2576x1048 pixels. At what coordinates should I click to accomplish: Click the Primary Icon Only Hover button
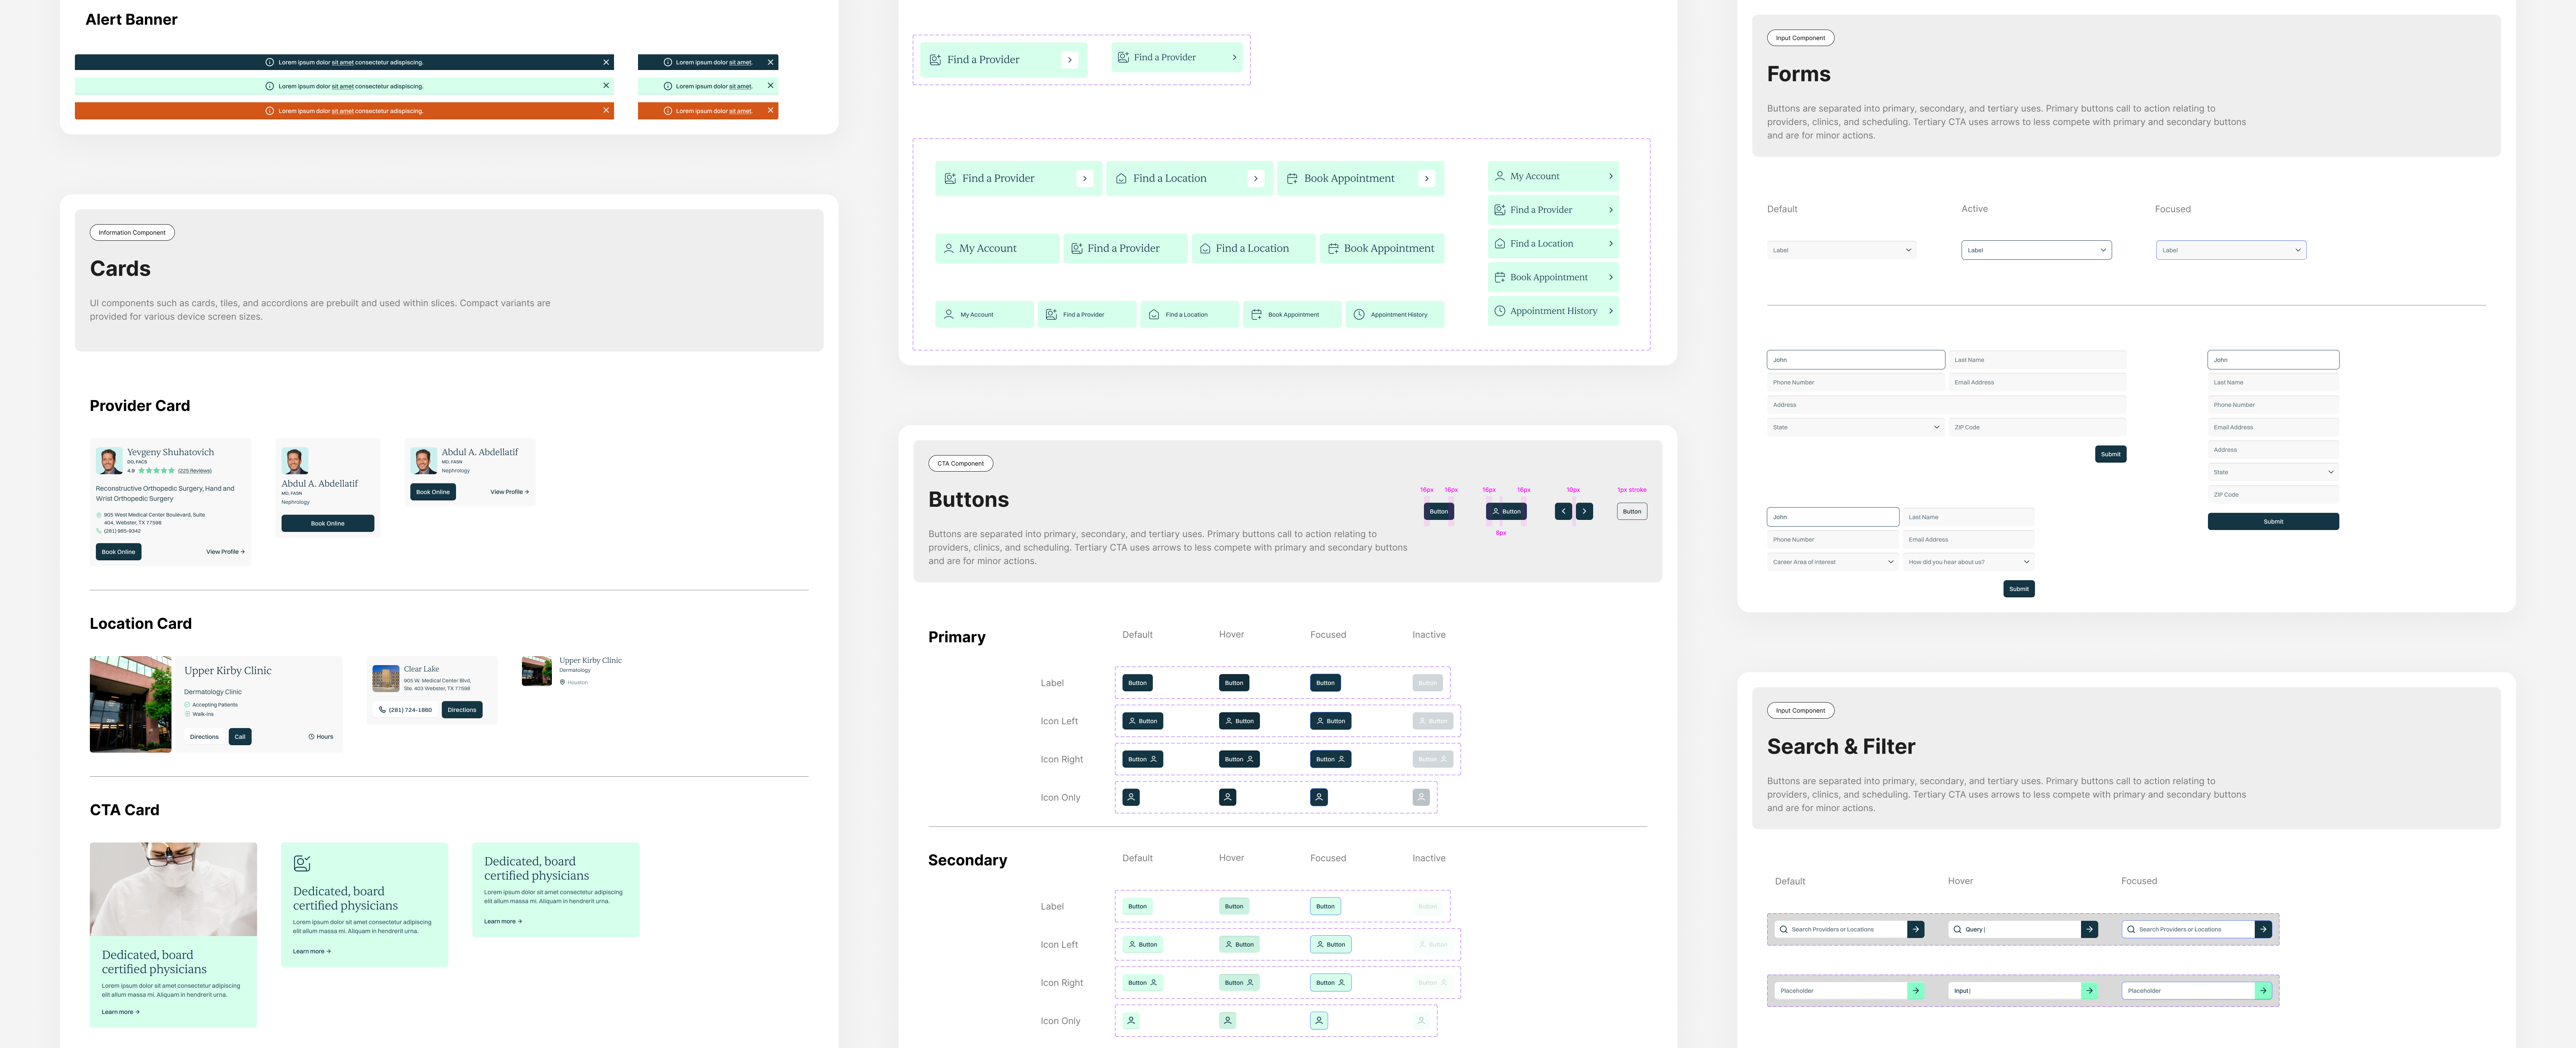[1228, 797]
